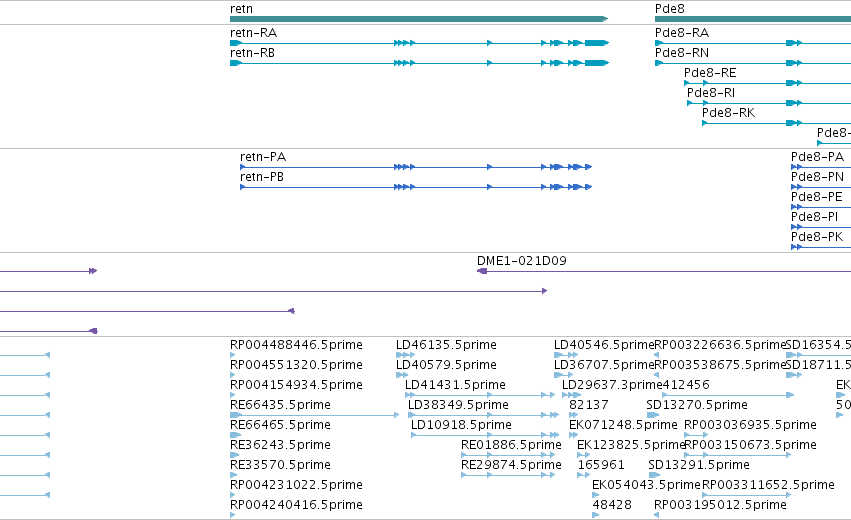Select EST RE01886.5prime
Screen dimensions: 851x520
[511, 445]
